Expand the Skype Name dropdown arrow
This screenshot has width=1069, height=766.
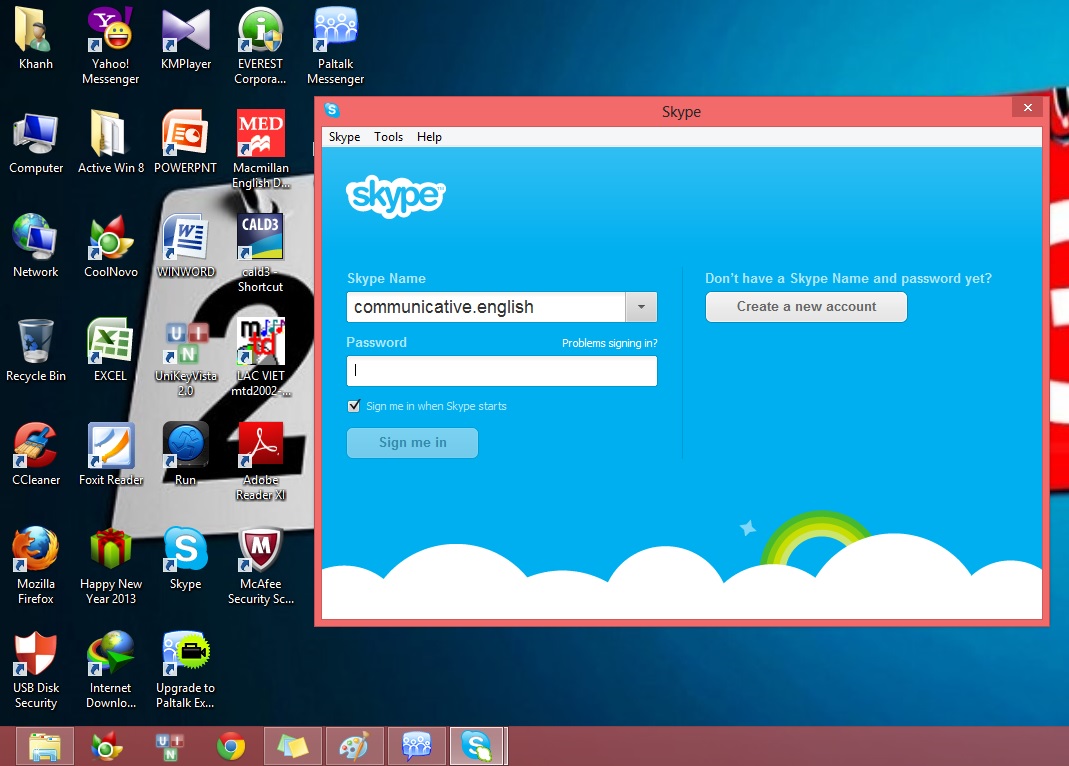coord(641,307)
